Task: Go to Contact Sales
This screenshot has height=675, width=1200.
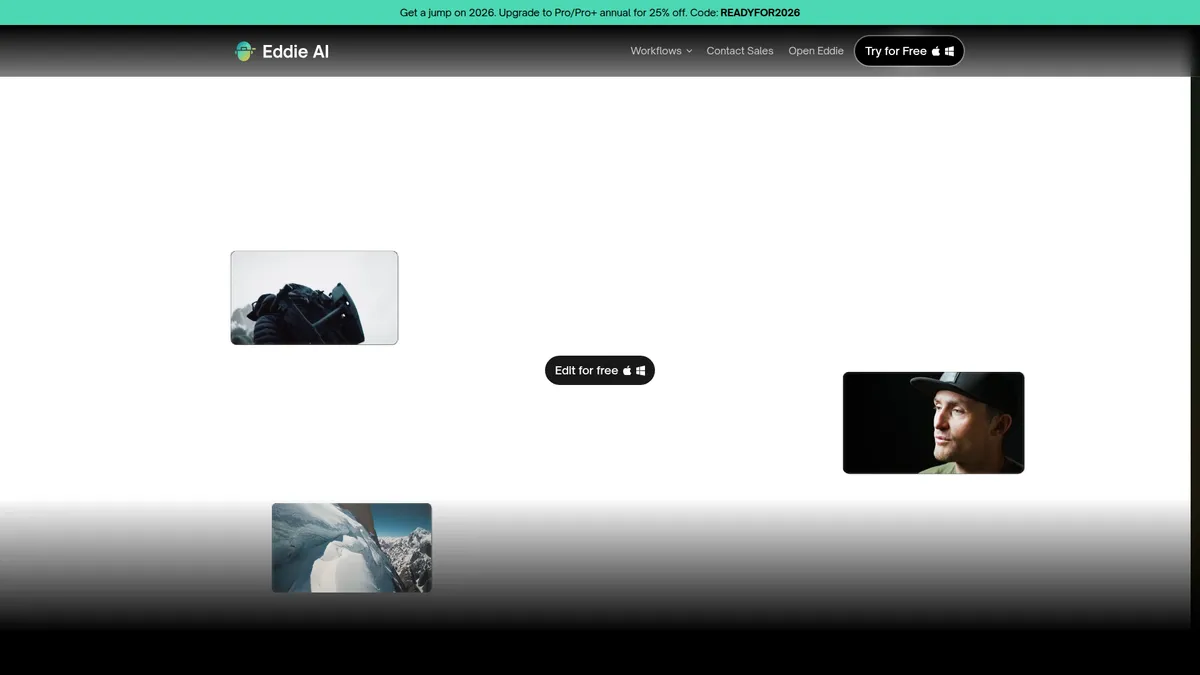Action: click(739, 51)
